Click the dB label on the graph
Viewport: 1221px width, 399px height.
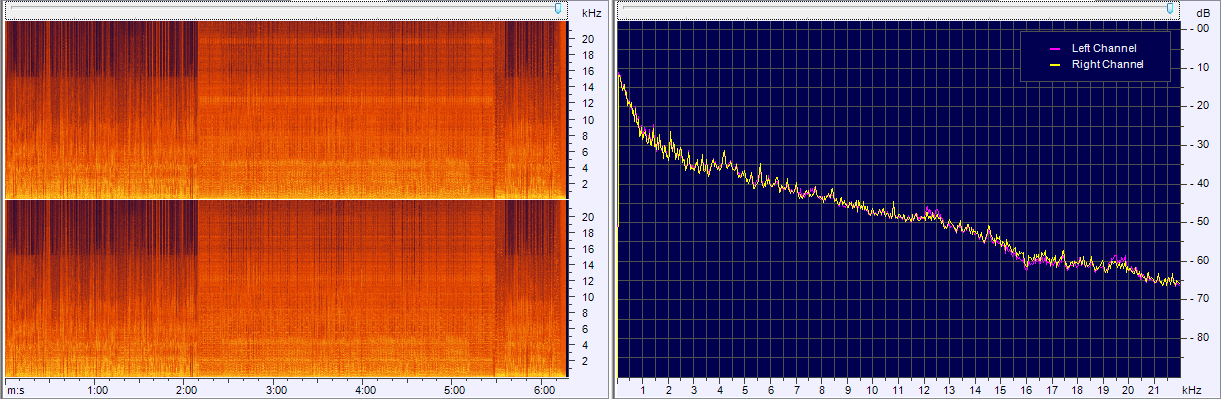(1201, 13)
